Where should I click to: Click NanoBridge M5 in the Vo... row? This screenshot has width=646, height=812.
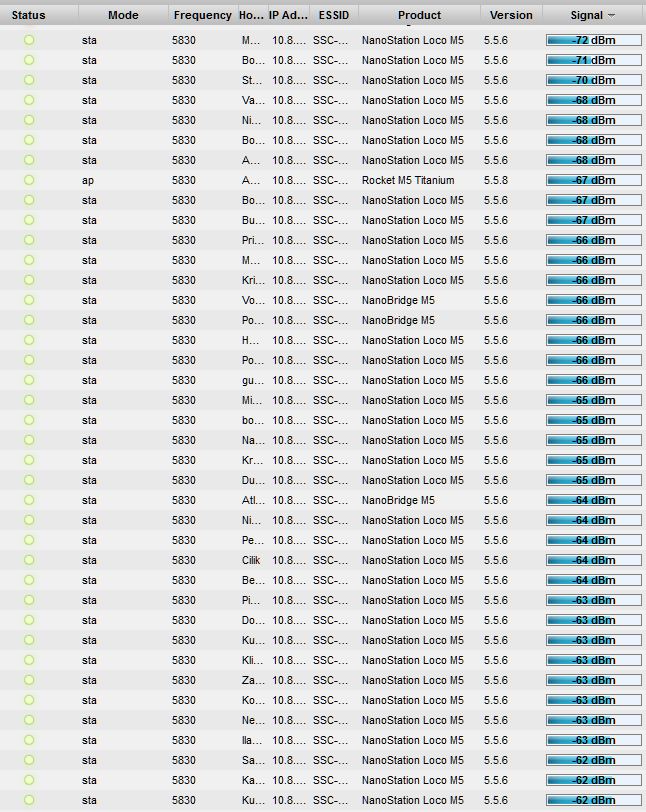pyautogui.click(x=398, y=300)
